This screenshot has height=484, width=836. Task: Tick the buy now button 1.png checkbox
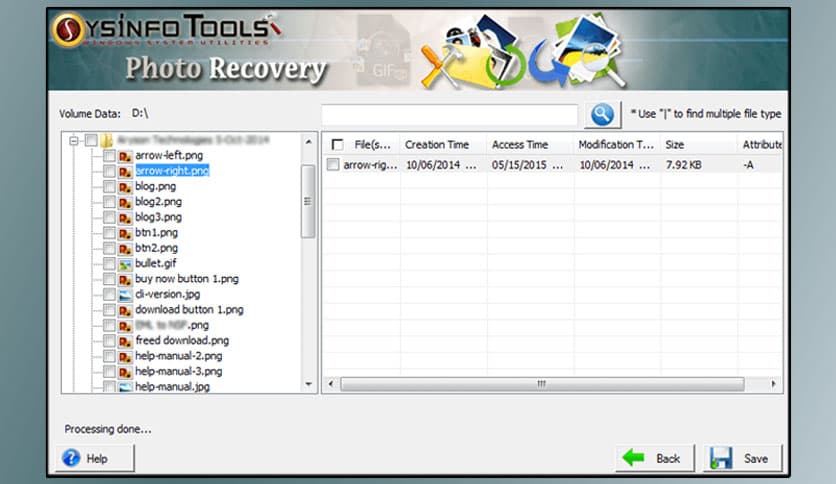point(109,279)
